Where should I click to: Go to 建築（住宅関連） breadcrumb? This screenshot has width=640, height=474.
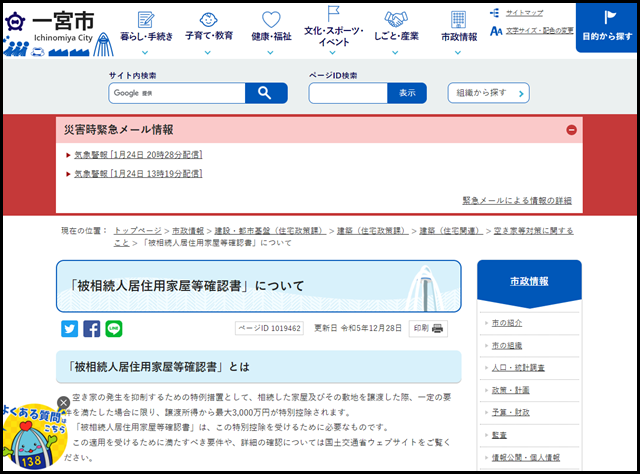451,231
